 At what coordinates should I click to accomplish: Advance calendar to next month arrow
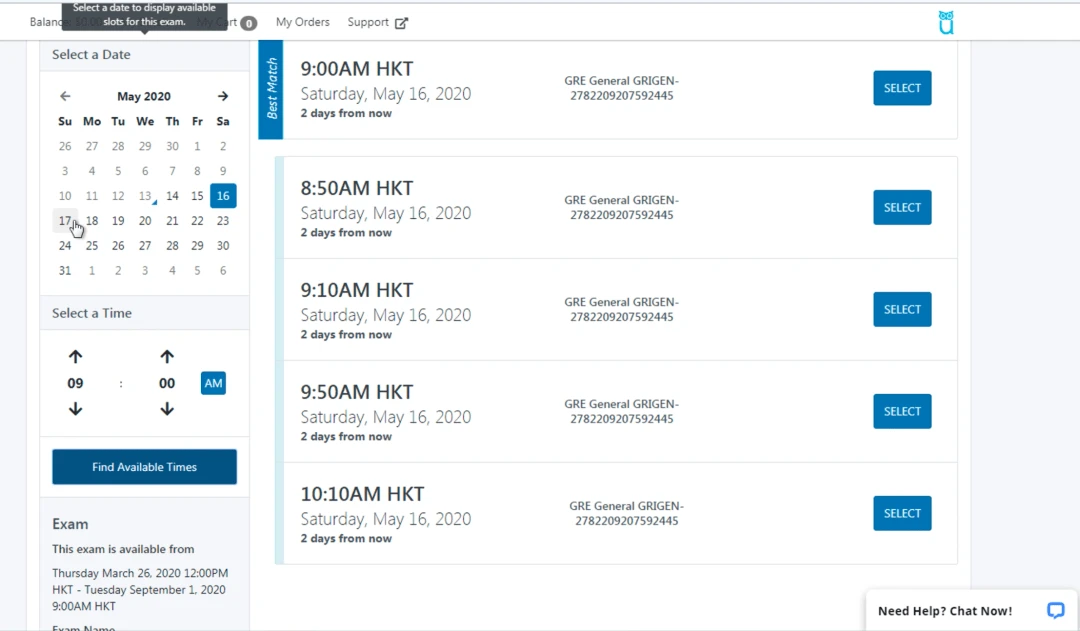click(x=222, y=96)
